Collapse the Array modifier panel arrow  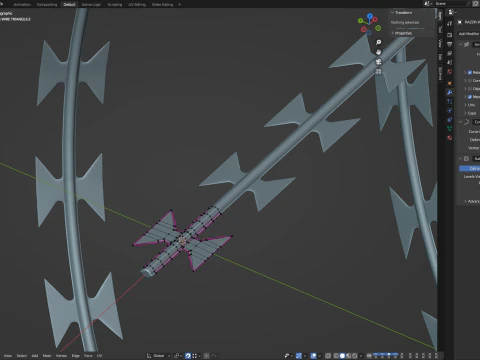(461, 44)
